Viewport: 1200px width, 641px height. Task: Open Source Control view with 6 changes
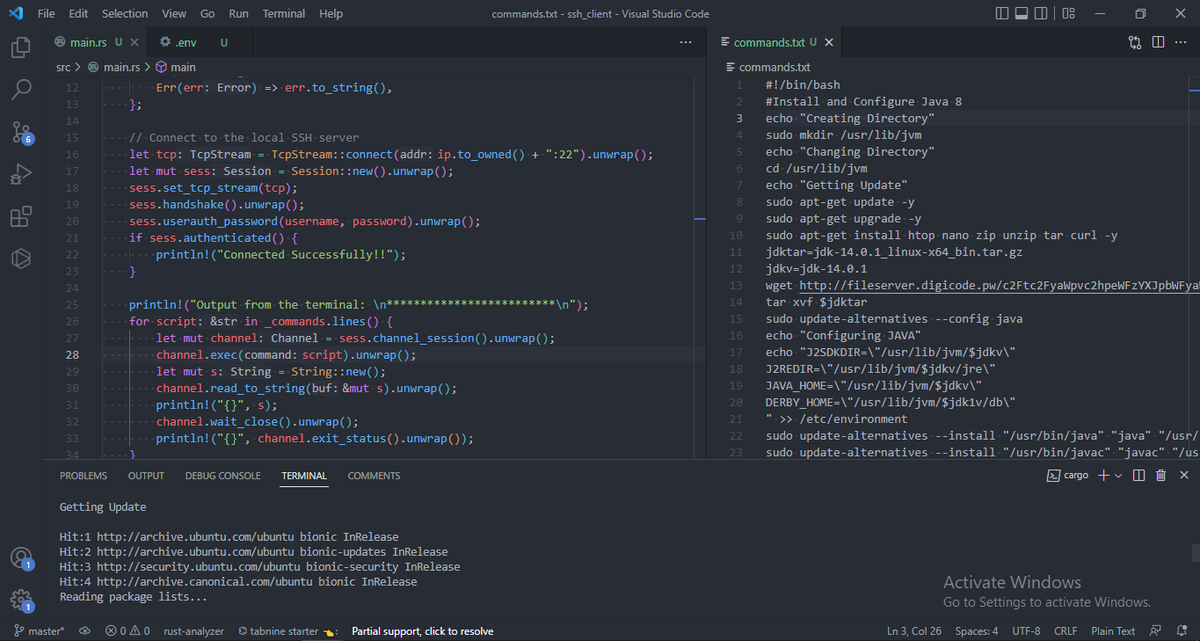coord(21,132)
